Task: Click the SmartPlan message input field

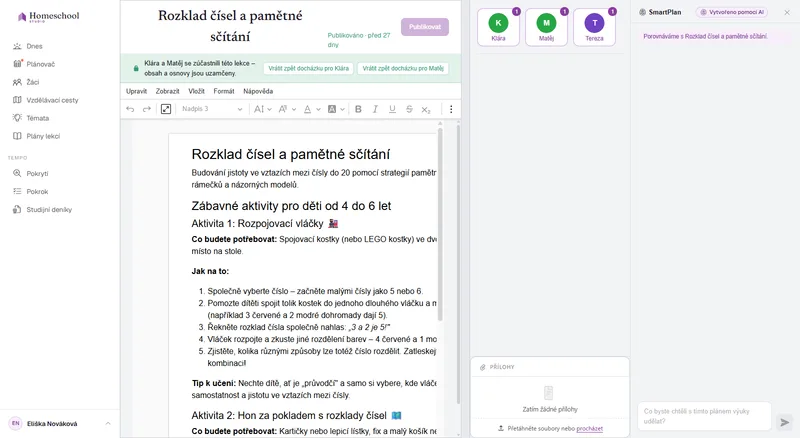Action: 704,416
